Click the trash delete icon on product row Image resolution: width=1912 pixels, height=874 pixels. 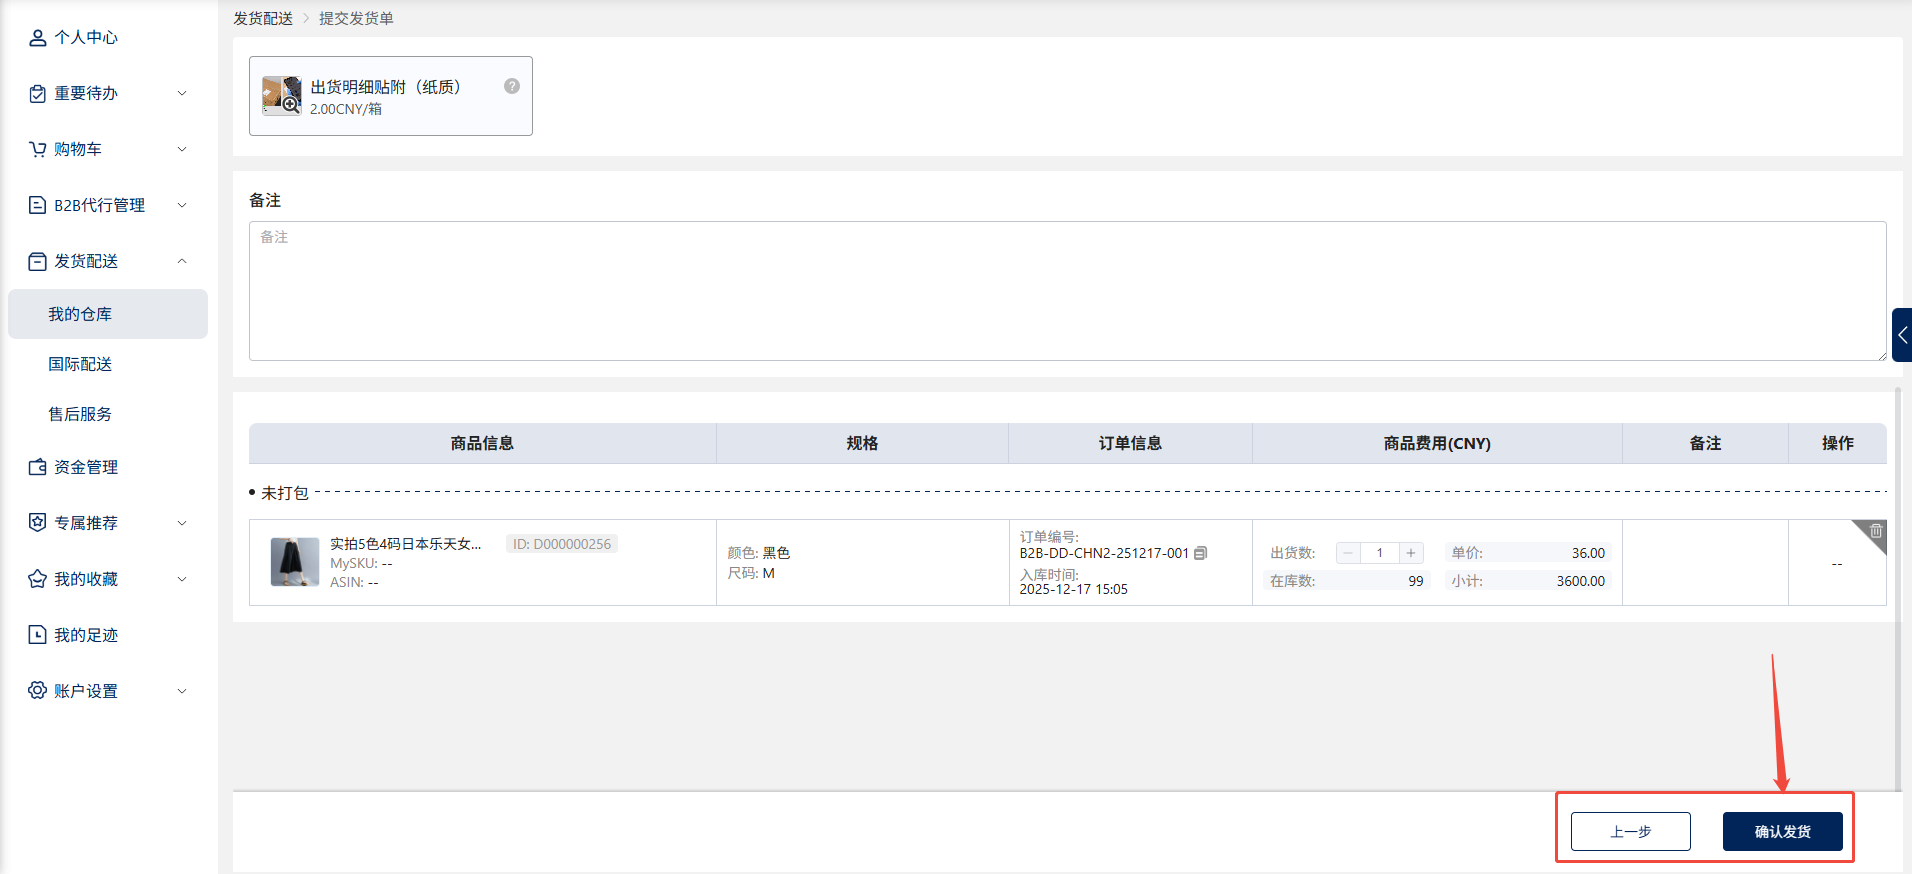(x=1876, y=531)
